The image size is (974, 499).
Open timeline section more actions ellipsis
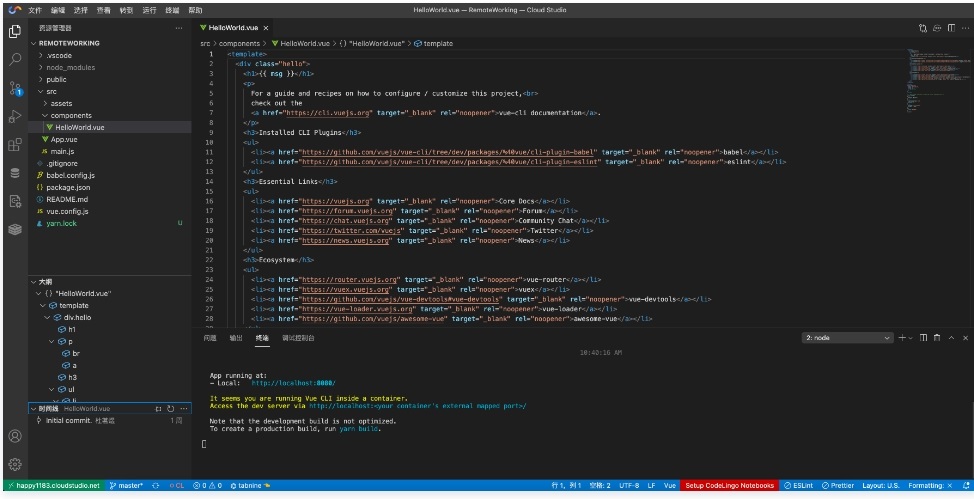183,408
